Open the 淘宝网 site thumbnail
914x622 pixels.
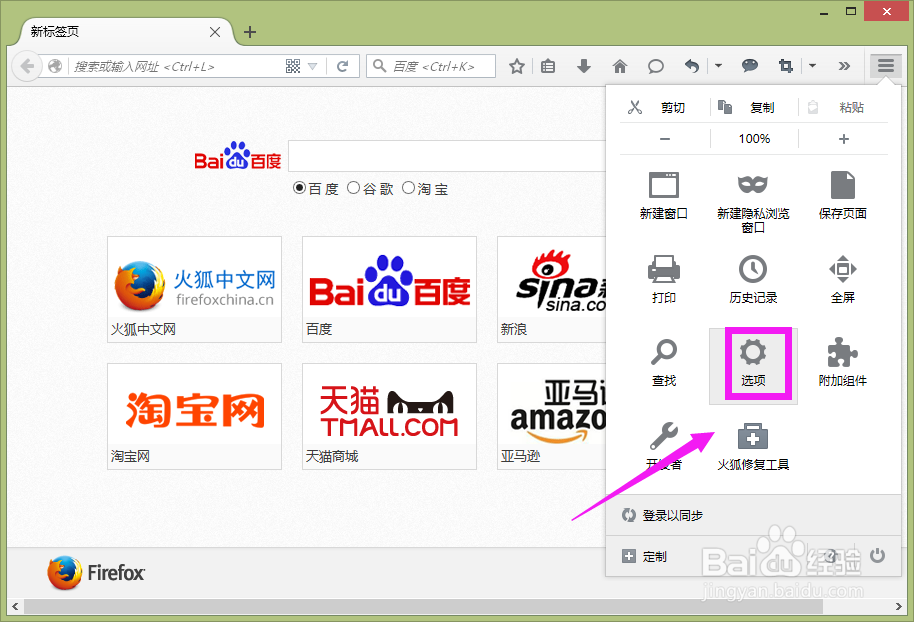[195, 416]
